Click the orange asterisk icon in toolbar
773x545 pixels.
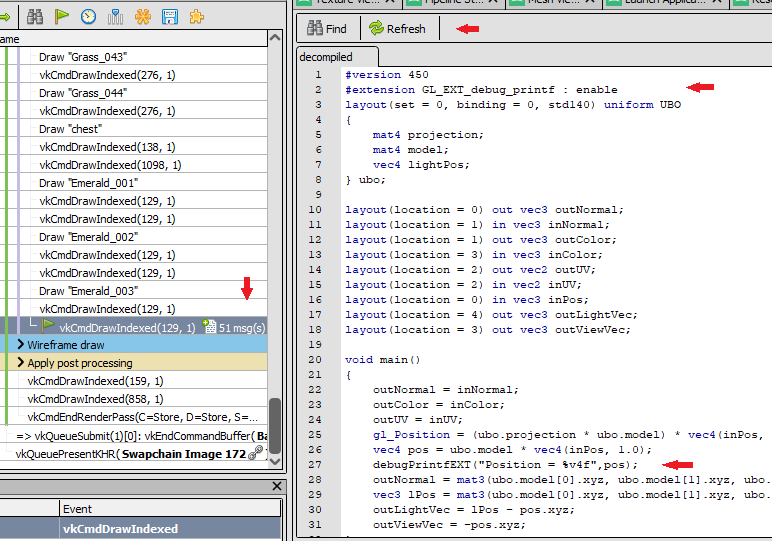[143, 16]
